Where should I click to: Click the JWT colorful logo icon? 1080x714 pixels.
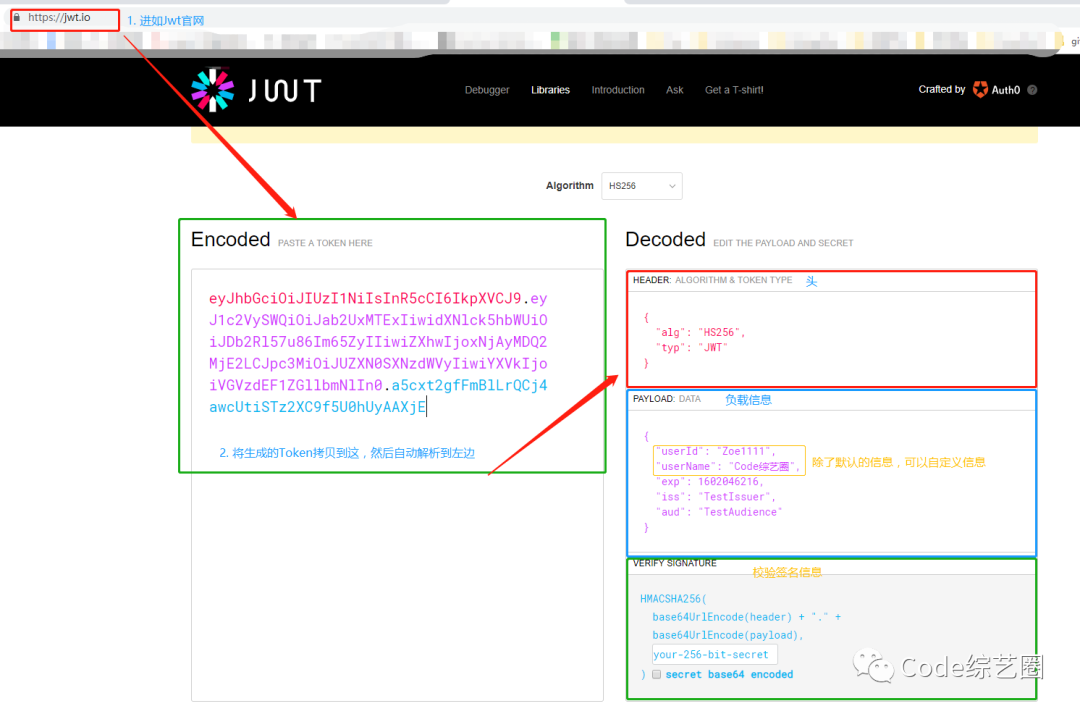click(x=212, y=90)
